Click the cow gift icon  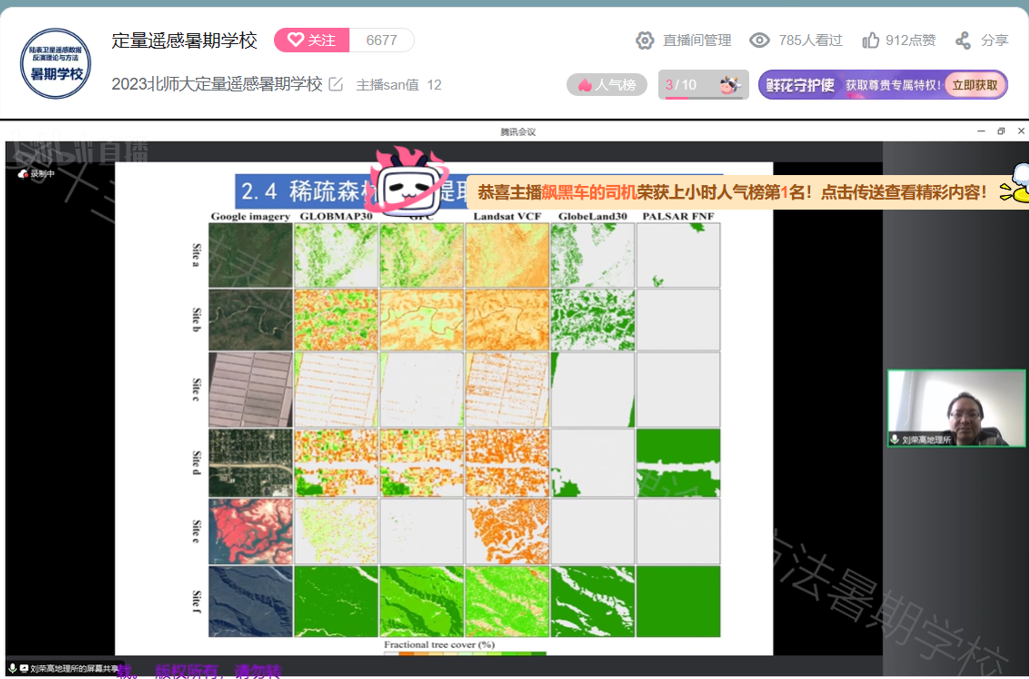click(x=729, y=85)
